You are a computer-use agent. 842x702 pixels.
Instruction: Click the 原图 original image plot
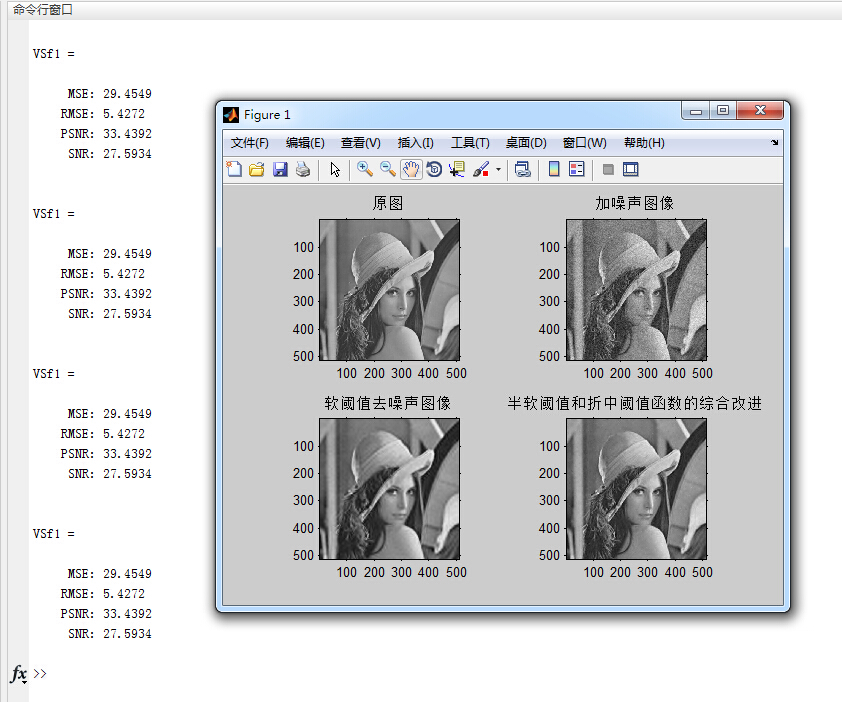[389, 290]
